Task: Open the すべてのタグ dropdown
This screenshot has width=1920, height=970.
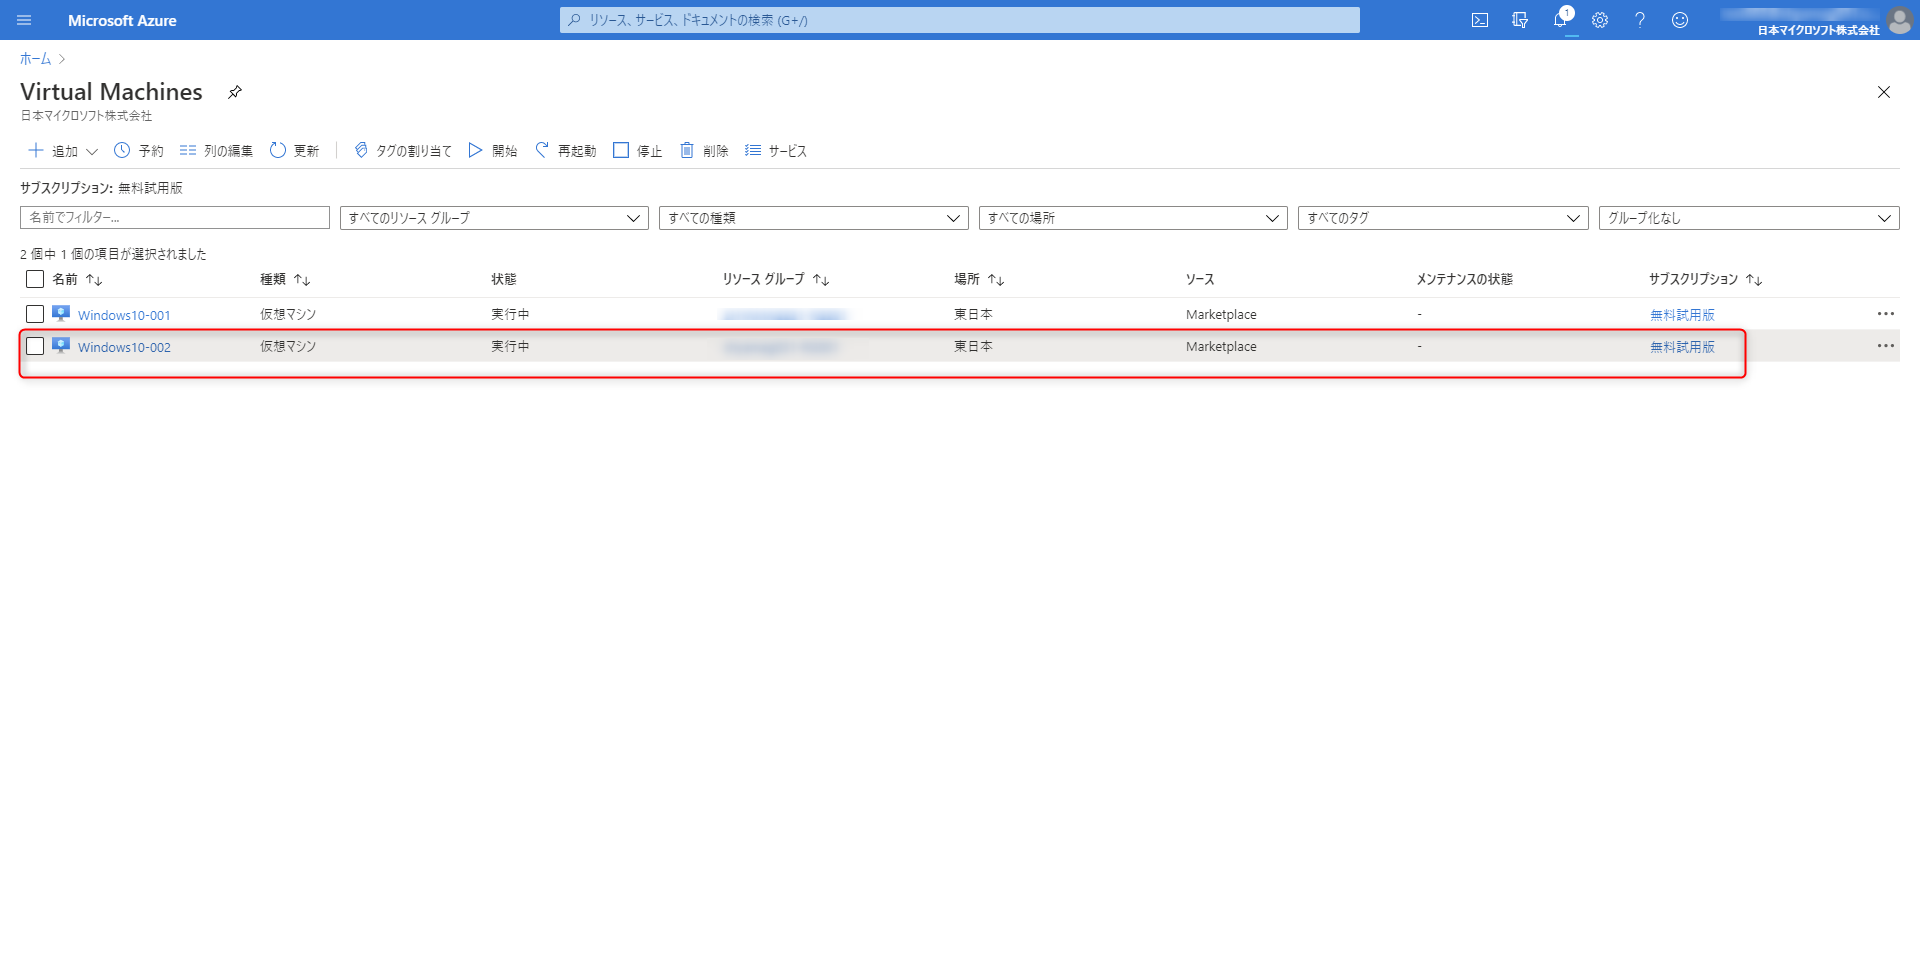Action: click(x=1443, y=218)
